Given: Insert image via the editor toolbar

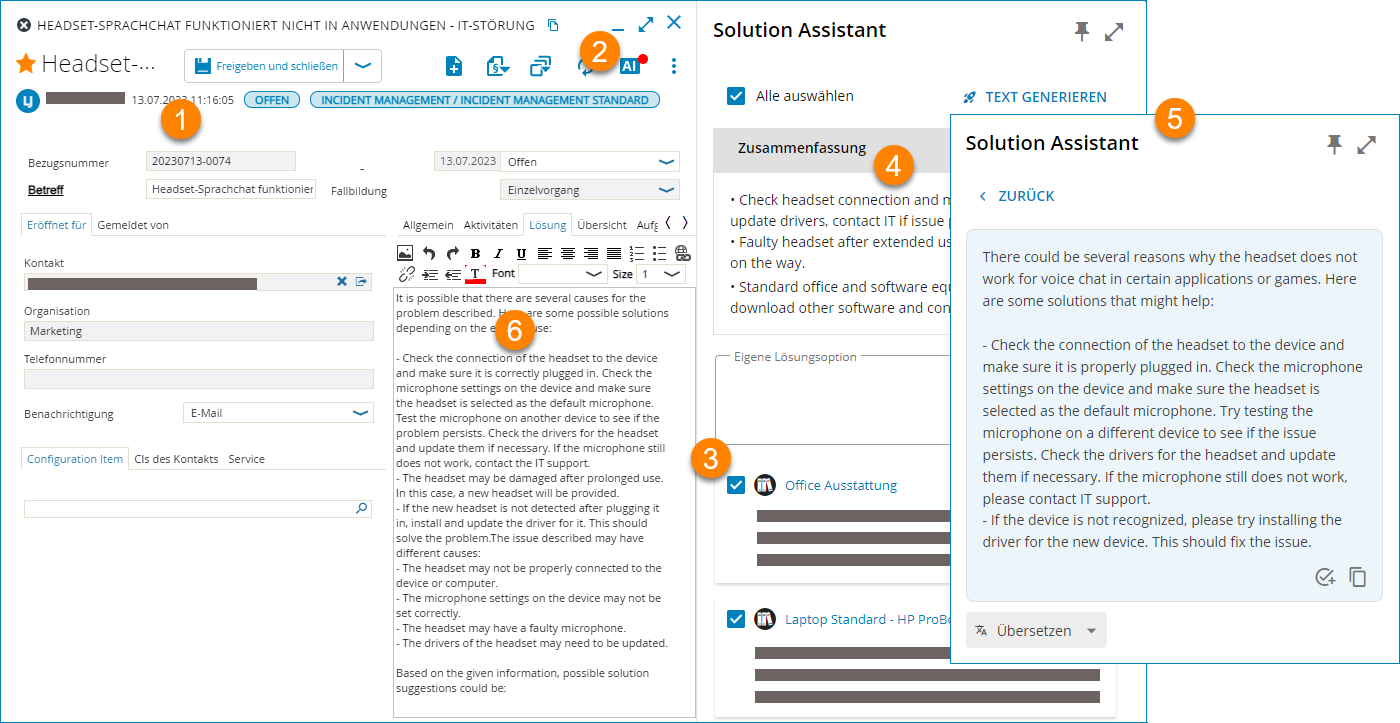Looking at the screenshot, I should pyautogui.click(x=405, y=253).
